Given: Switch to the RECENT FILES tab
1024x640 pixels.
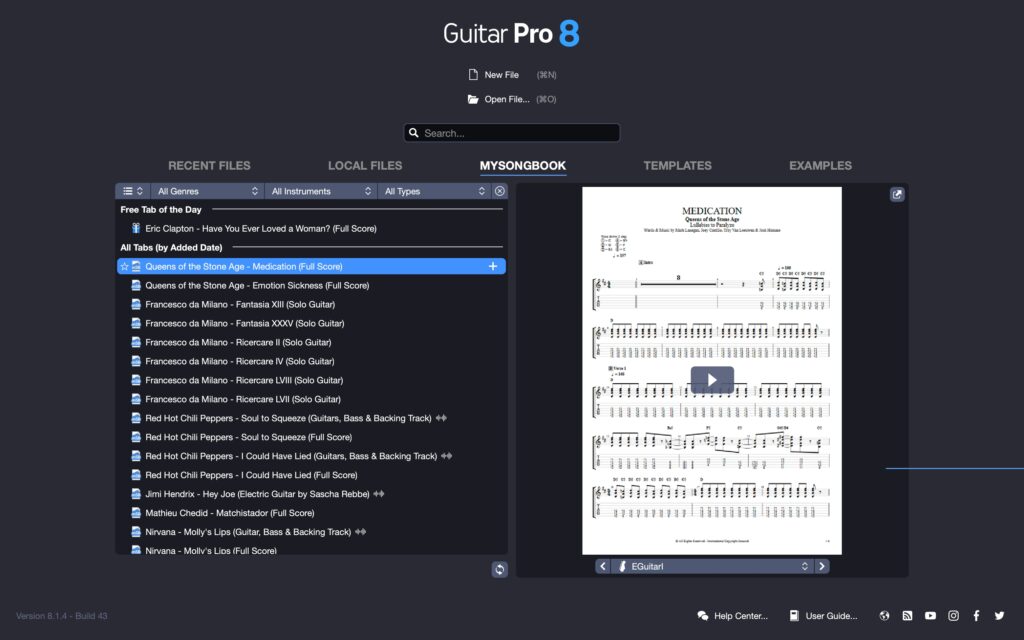Looking at the screenshot, I should pyautogui.click(x=209, y=165).
